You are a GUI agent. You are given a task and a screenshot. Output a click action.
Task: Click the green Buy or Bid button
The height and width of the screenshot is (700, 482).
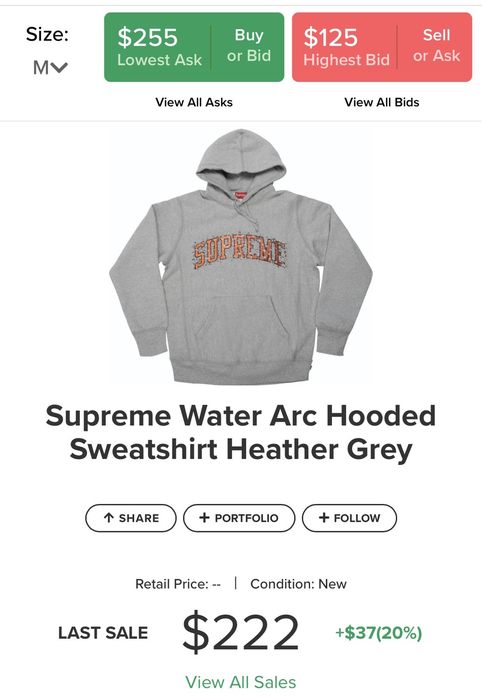tap(249, 46)
